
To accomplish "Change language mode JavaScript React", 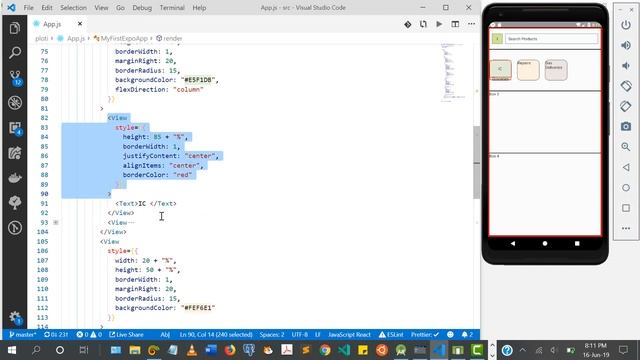I will tap(349, 335).
